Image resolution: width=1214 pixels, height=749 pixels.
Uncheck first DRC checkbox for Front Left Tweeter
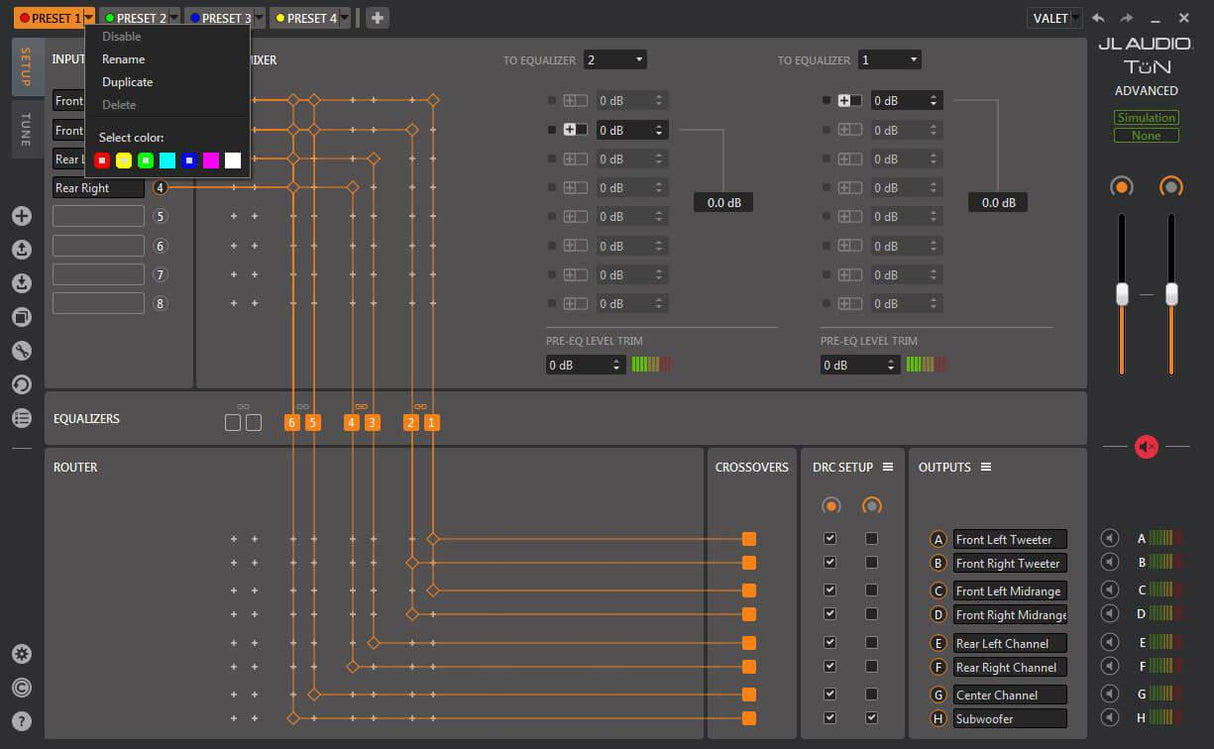point(829,538)
